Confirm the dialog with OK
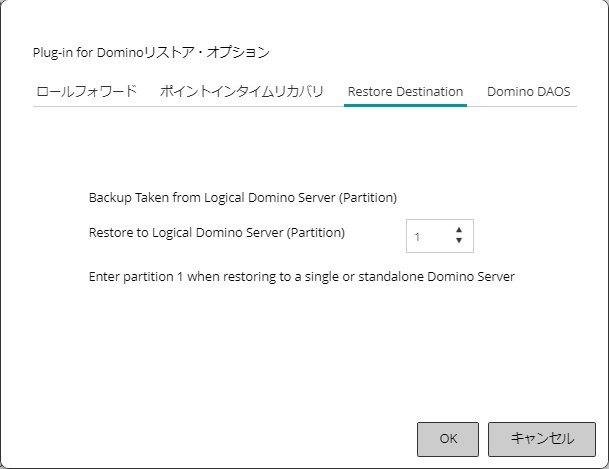Viewport: 609px width, 469px height. (448, 439)
